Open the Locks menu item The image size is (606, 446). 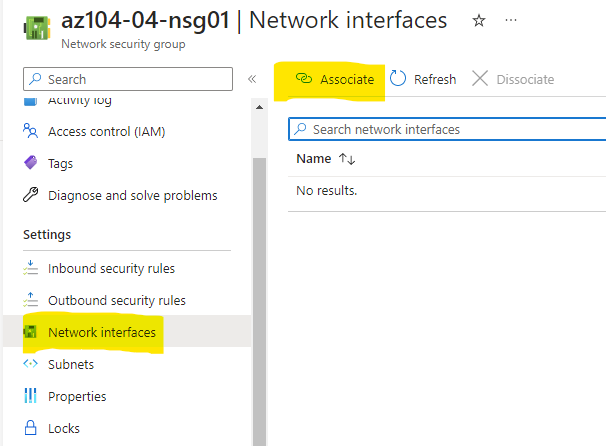[64, 429]
